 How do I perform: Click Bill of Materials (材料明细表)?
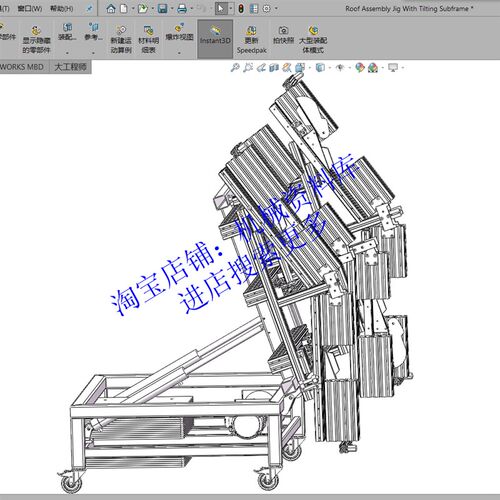point(148,39)
